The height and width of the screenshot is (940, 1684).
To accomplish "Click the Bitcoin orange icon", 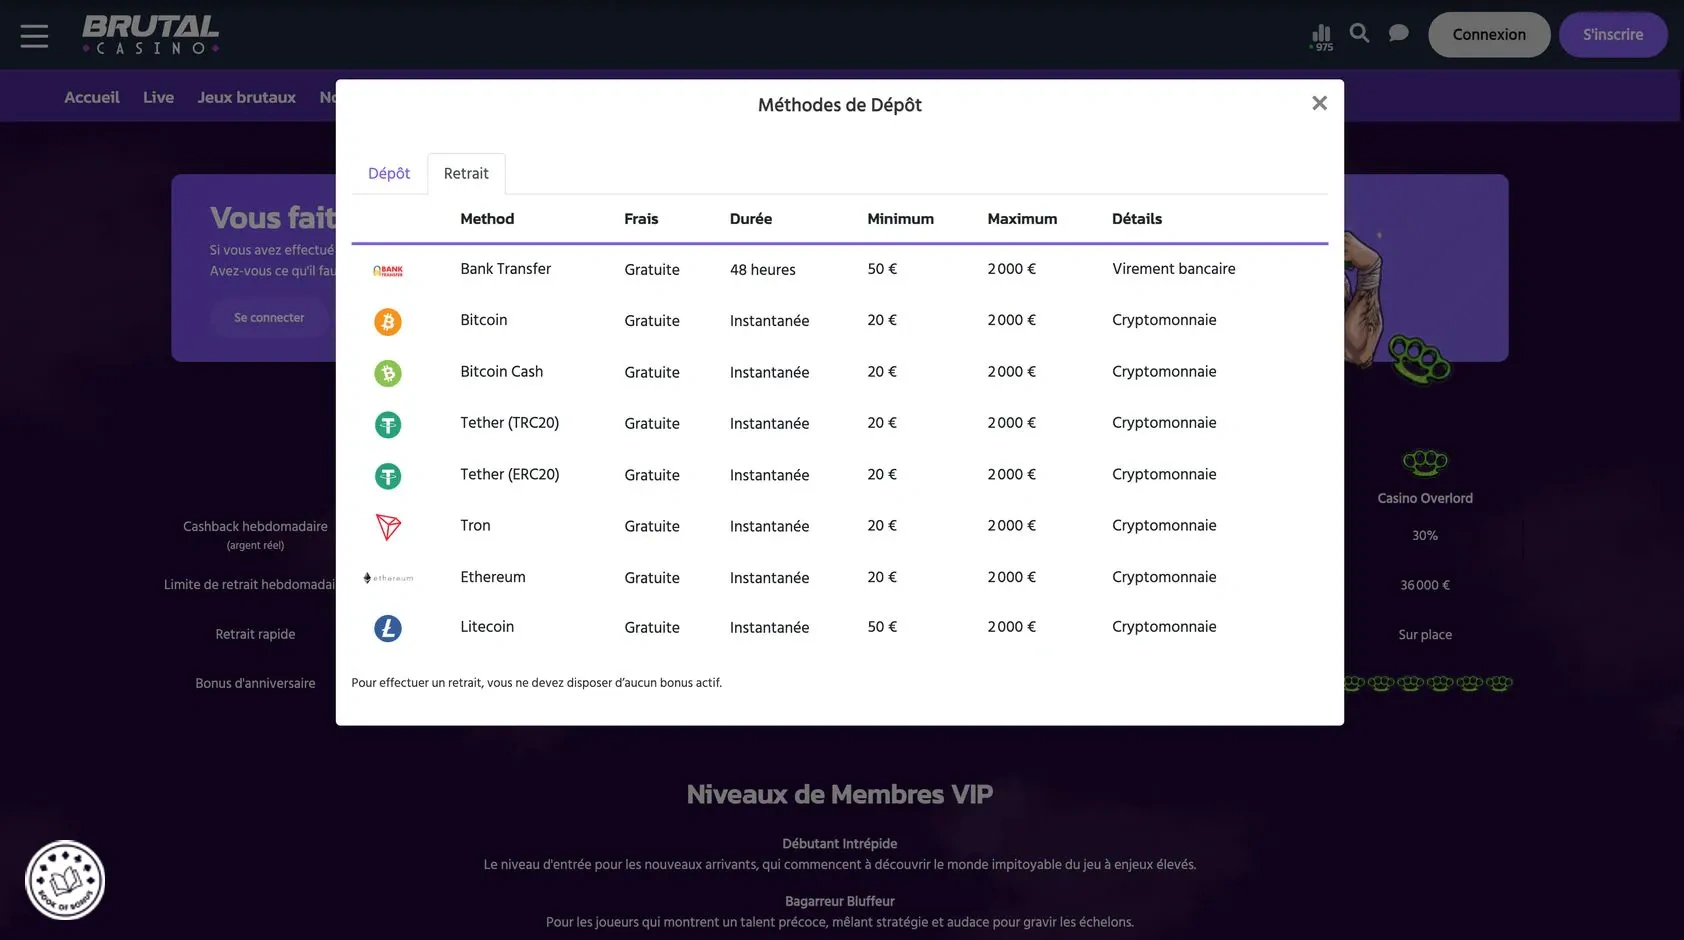I will tap(388, 321).
